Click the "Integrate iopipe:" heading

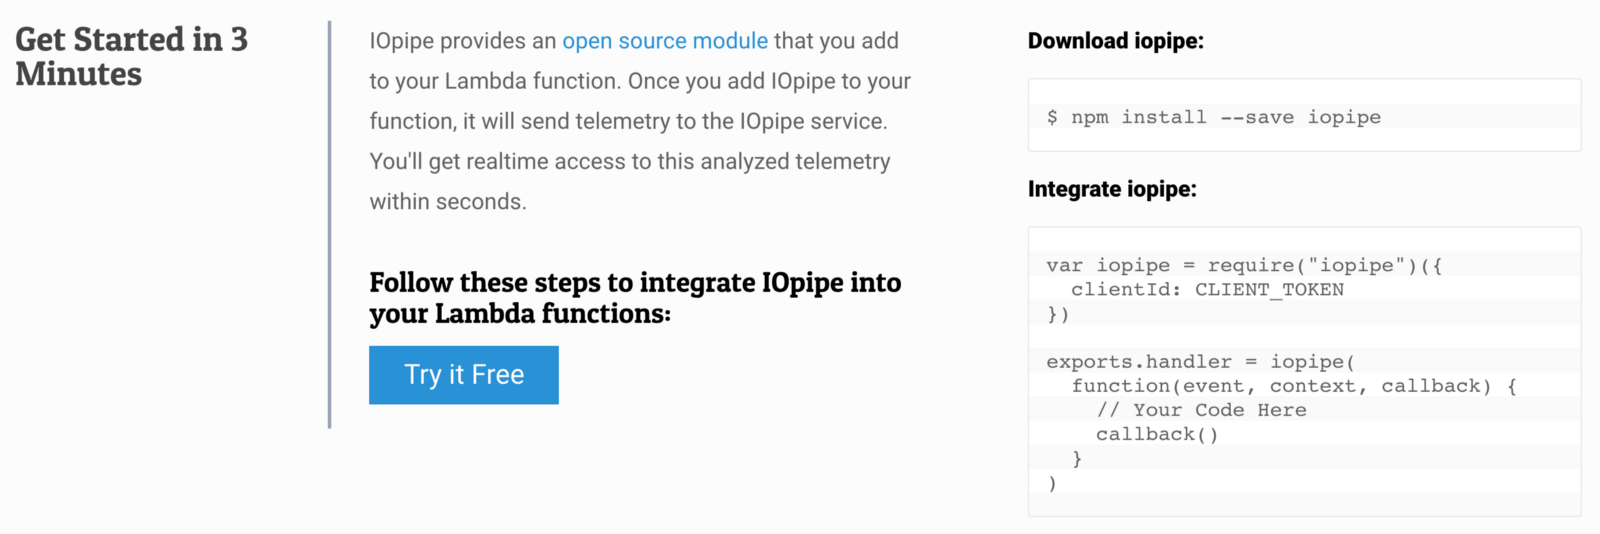click(x=1112, y=189)
